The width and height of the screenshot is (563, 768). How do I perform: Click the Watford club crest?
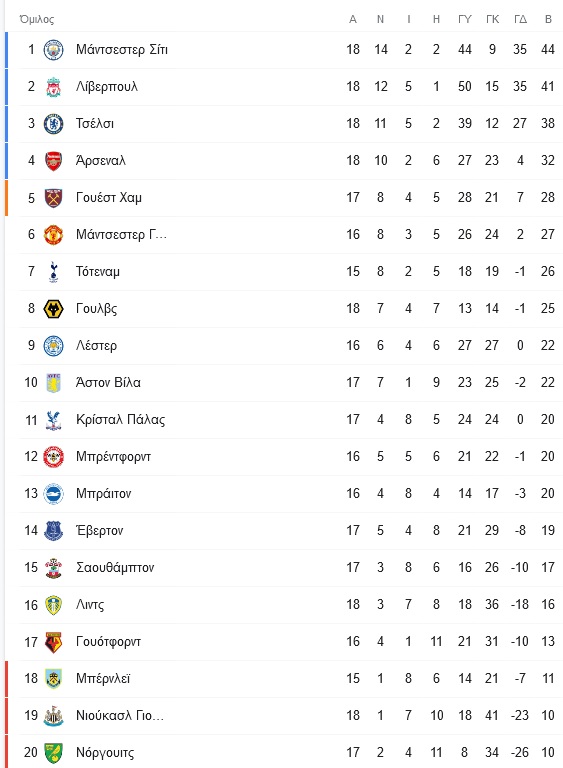[x=53, y=642]
